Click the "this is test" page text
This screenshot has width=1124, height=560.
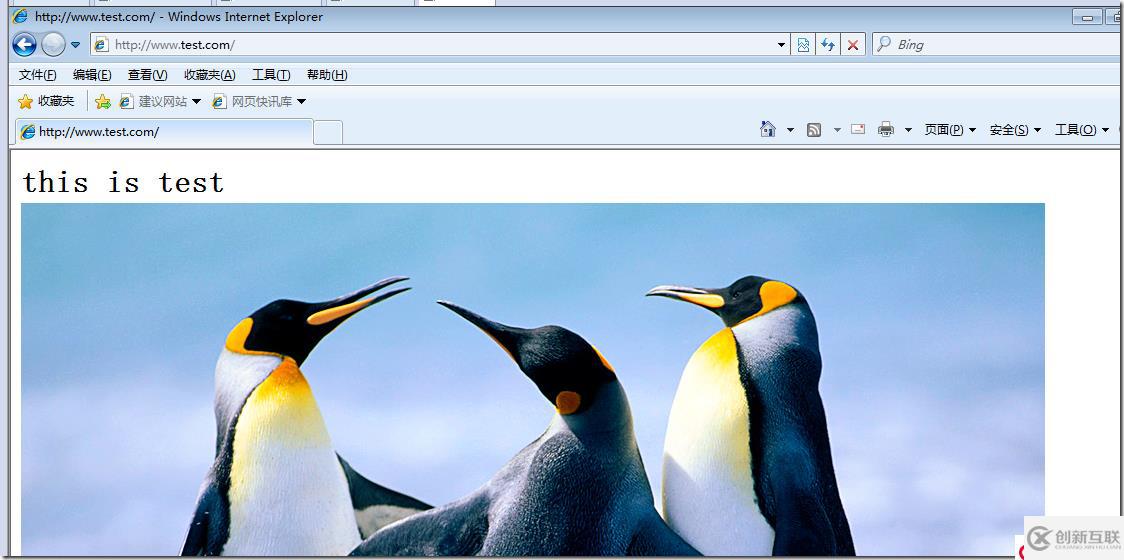tap(123, 182)
